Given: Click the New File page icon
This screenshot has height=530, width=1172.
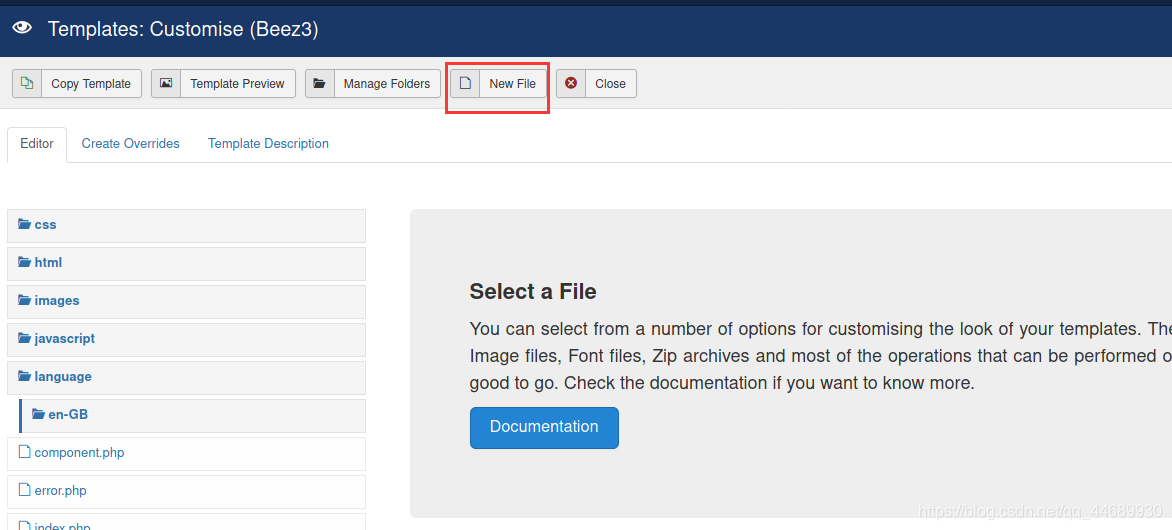Looking at the screenshot, I should 465,84.
